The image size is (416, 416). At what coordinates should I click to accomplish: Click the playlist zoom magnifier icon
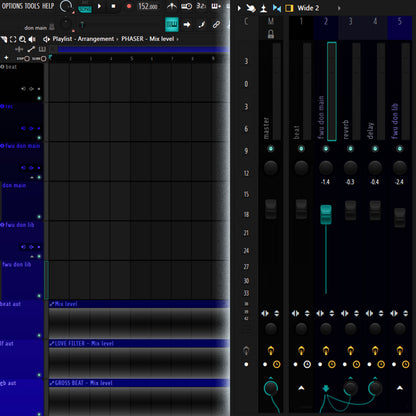22,39
